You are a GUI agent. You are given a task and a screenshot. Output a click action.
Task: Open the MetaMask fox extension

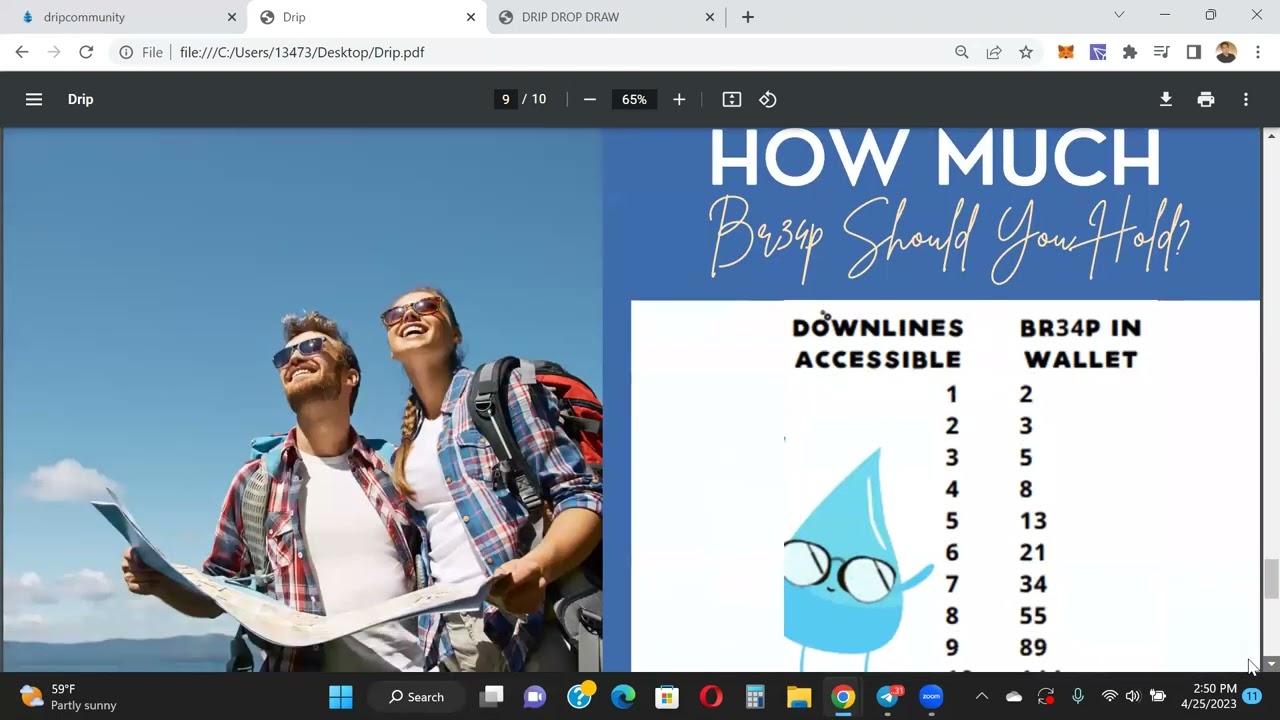[1066, 52]
